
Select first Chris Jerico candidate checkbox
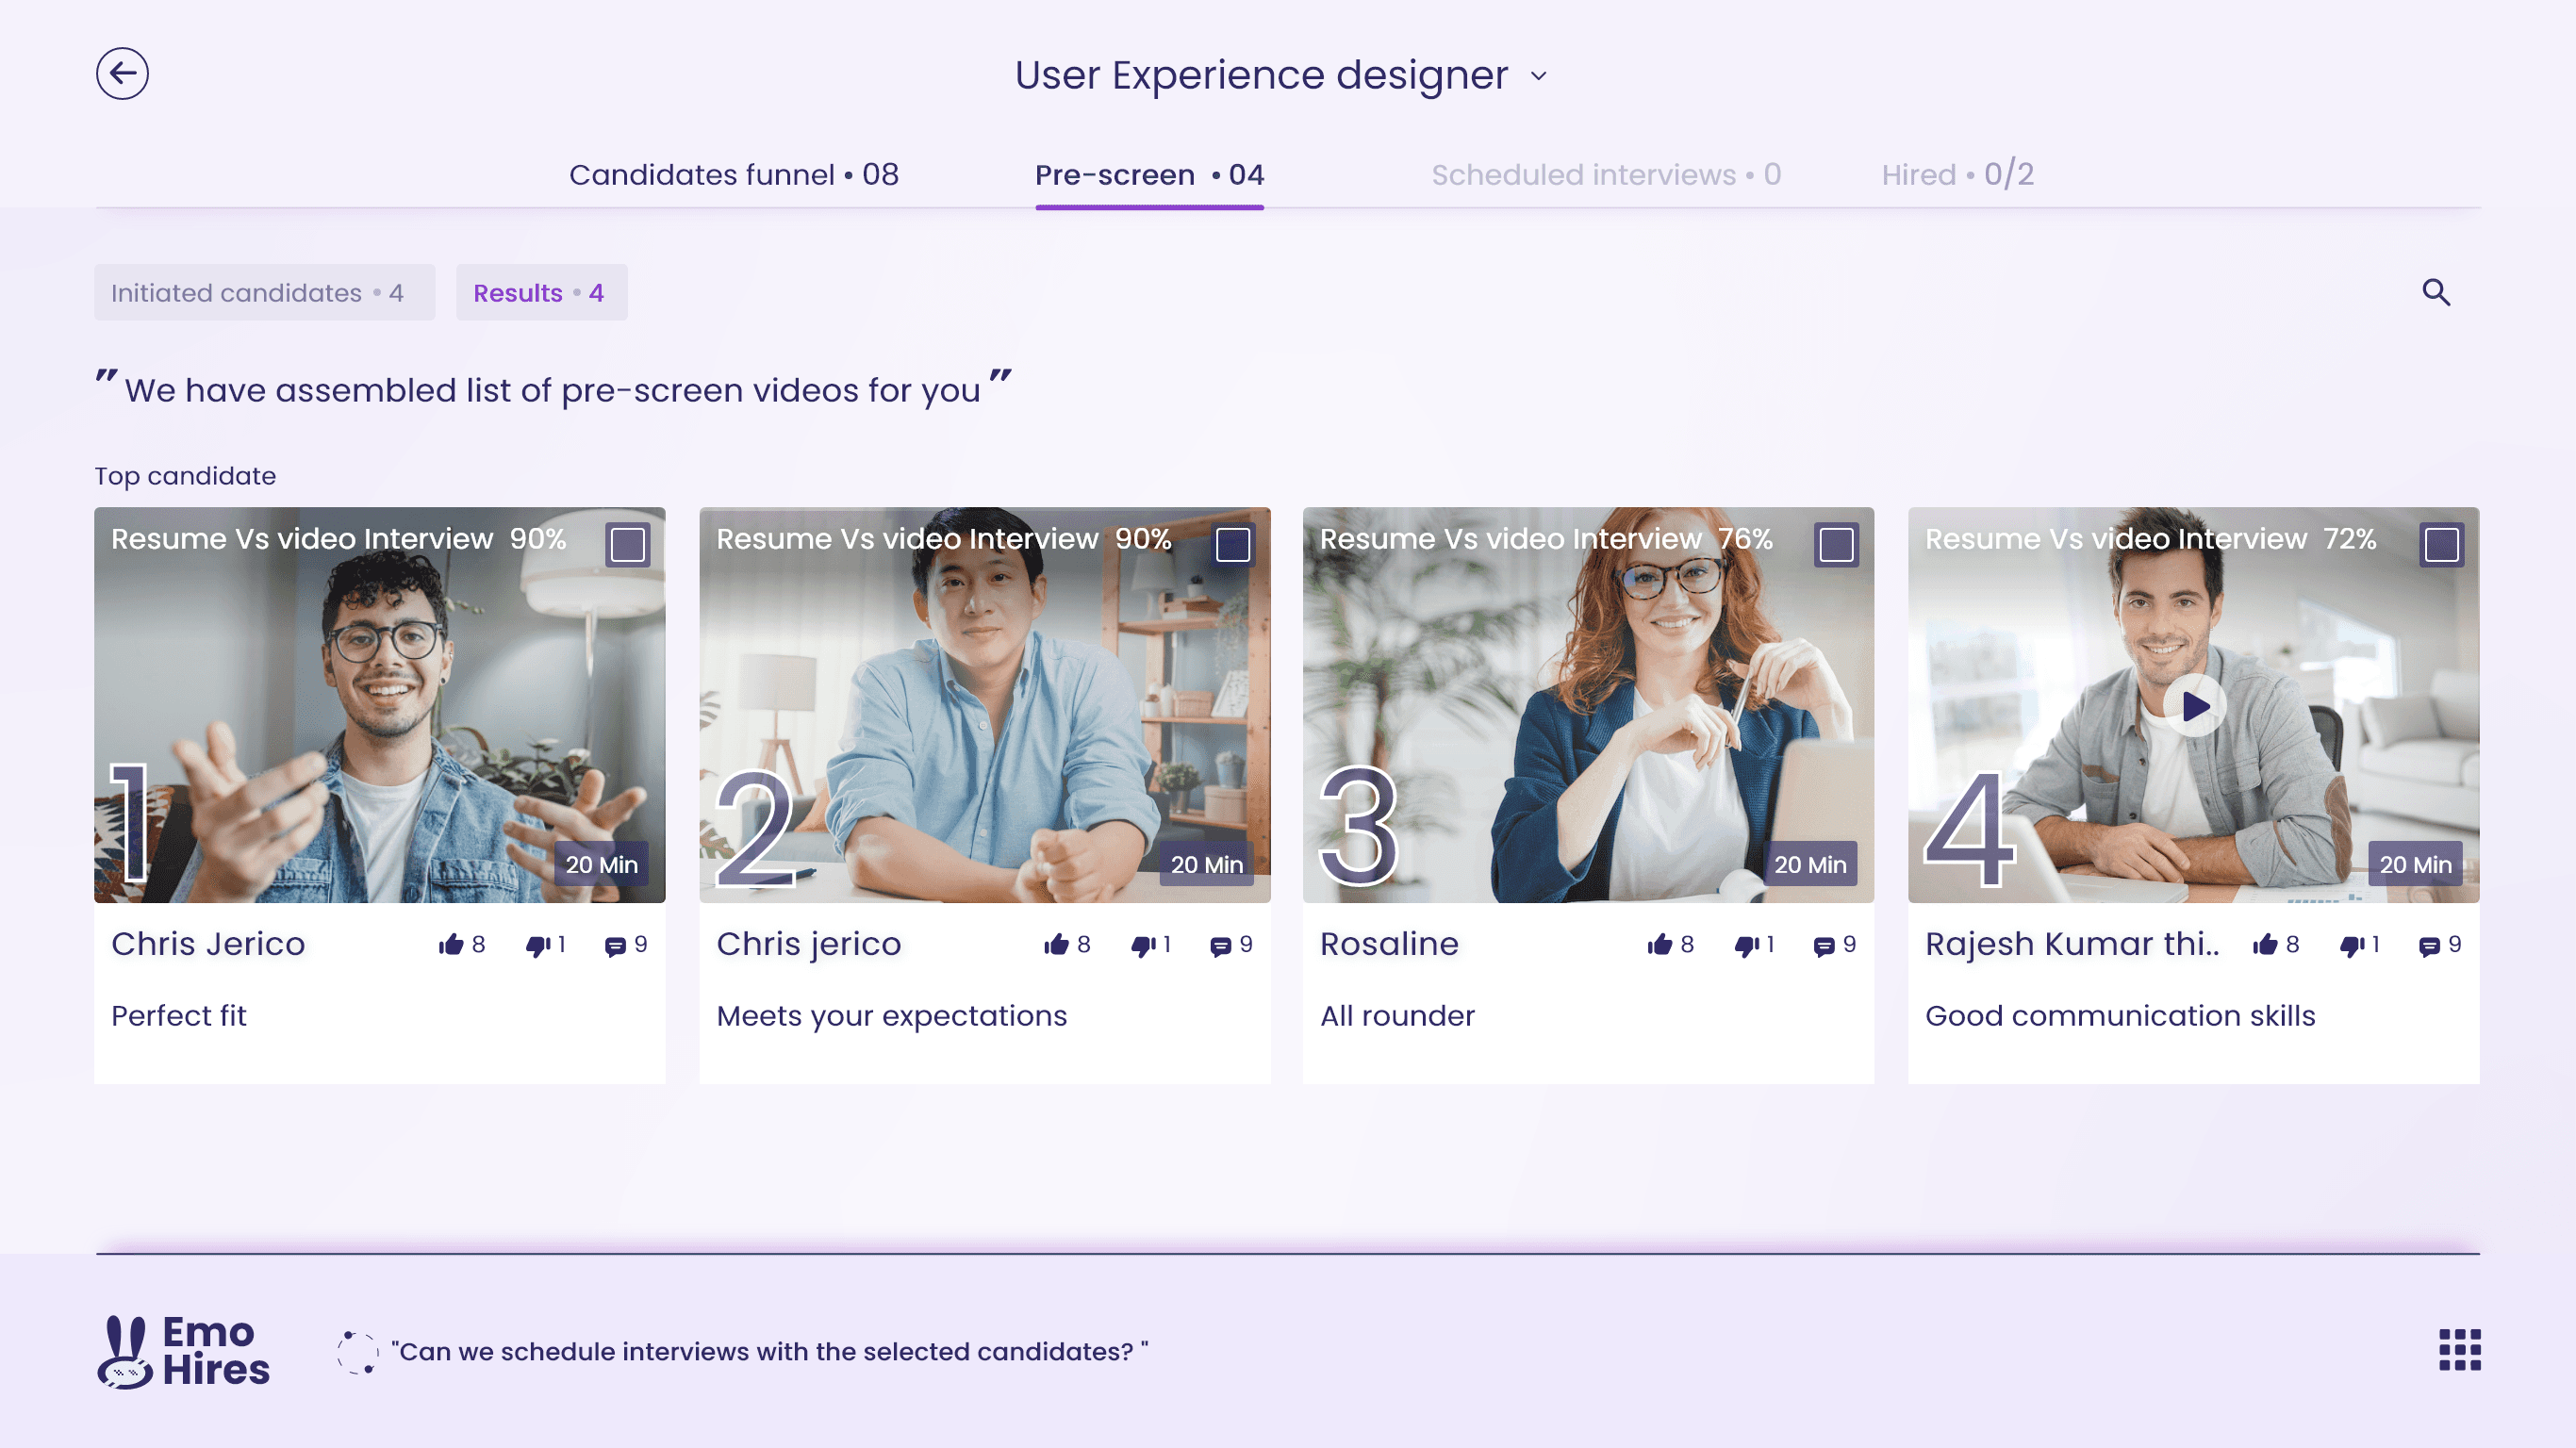tap(627, 545)
